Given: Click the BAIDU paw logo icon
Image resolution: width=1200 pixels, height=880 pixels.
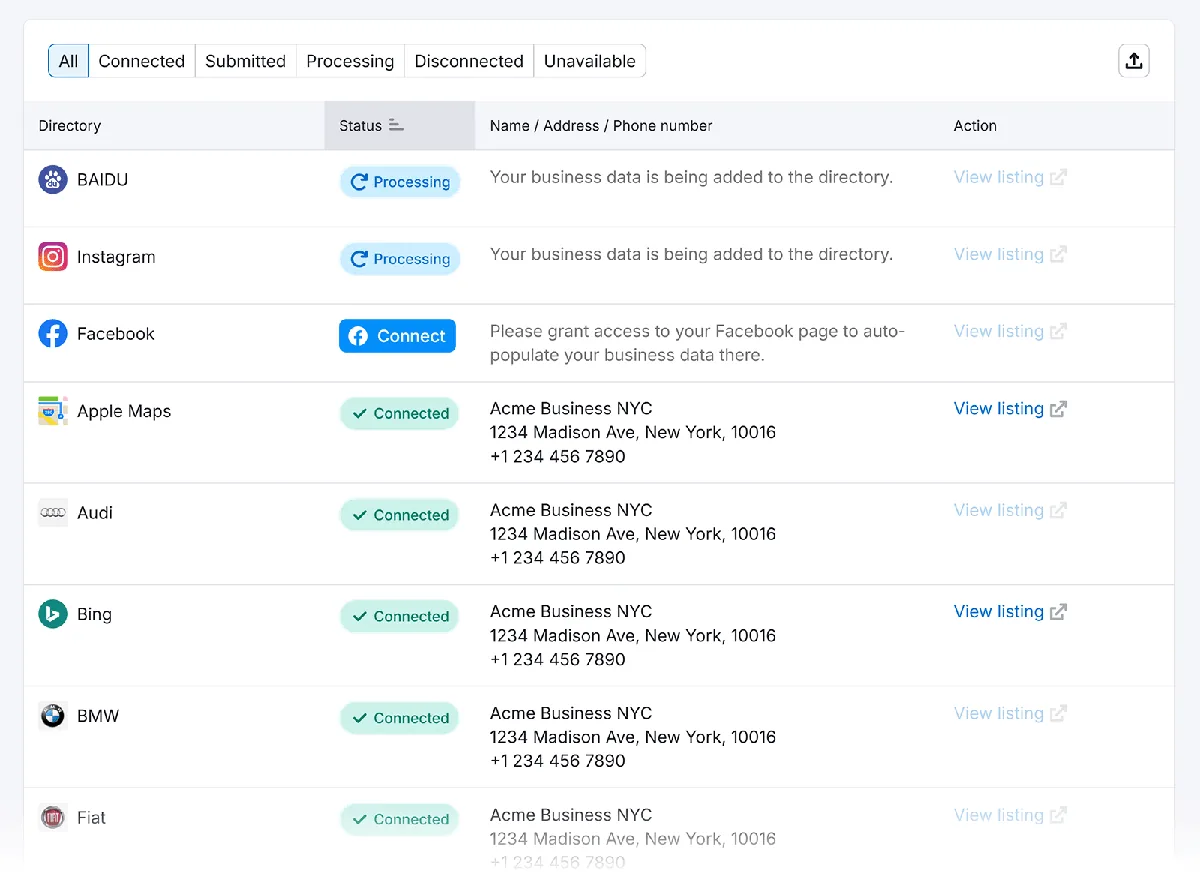Looking at the screenshot, I should [x=53, y=180].
